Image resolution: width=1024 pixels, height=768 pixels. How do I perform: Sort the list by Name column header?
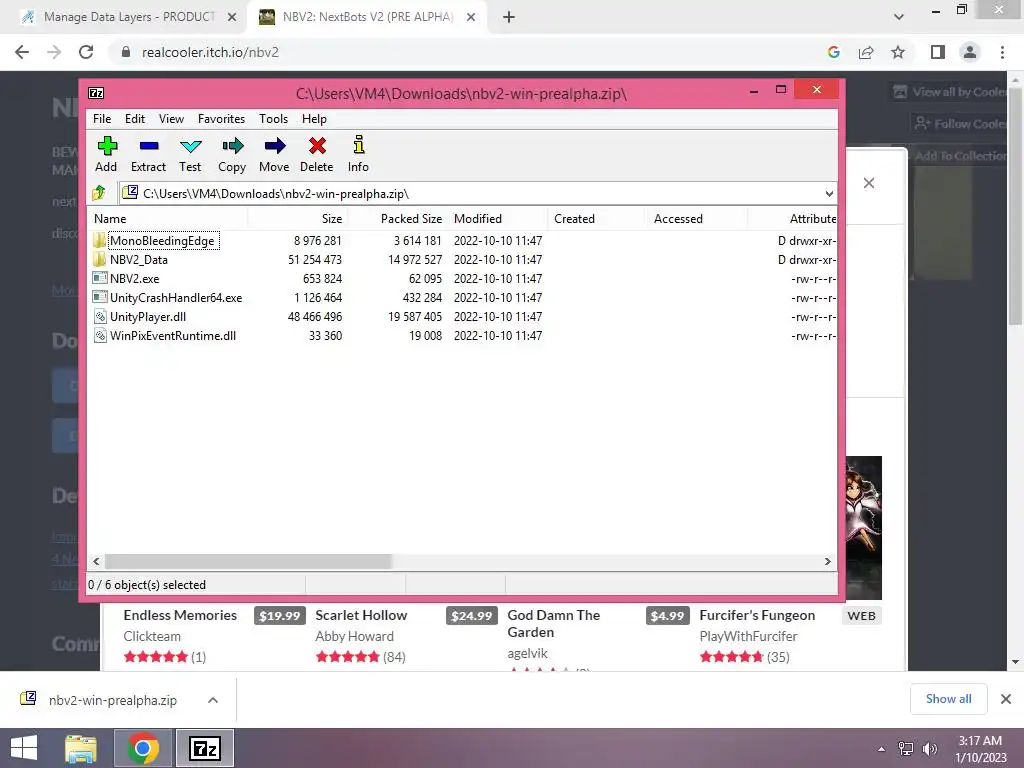[x=167, y=219]
